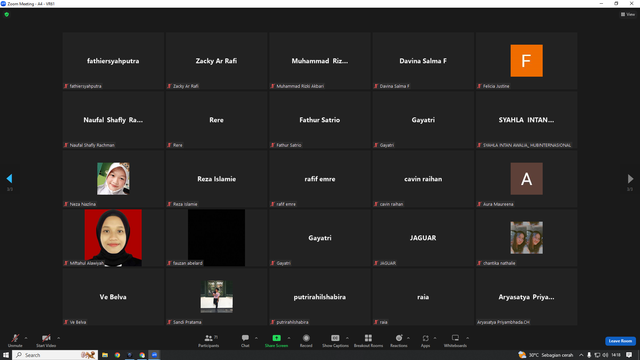
Task: Click putrirahilshabira participant name
Action: pos(320,297)
